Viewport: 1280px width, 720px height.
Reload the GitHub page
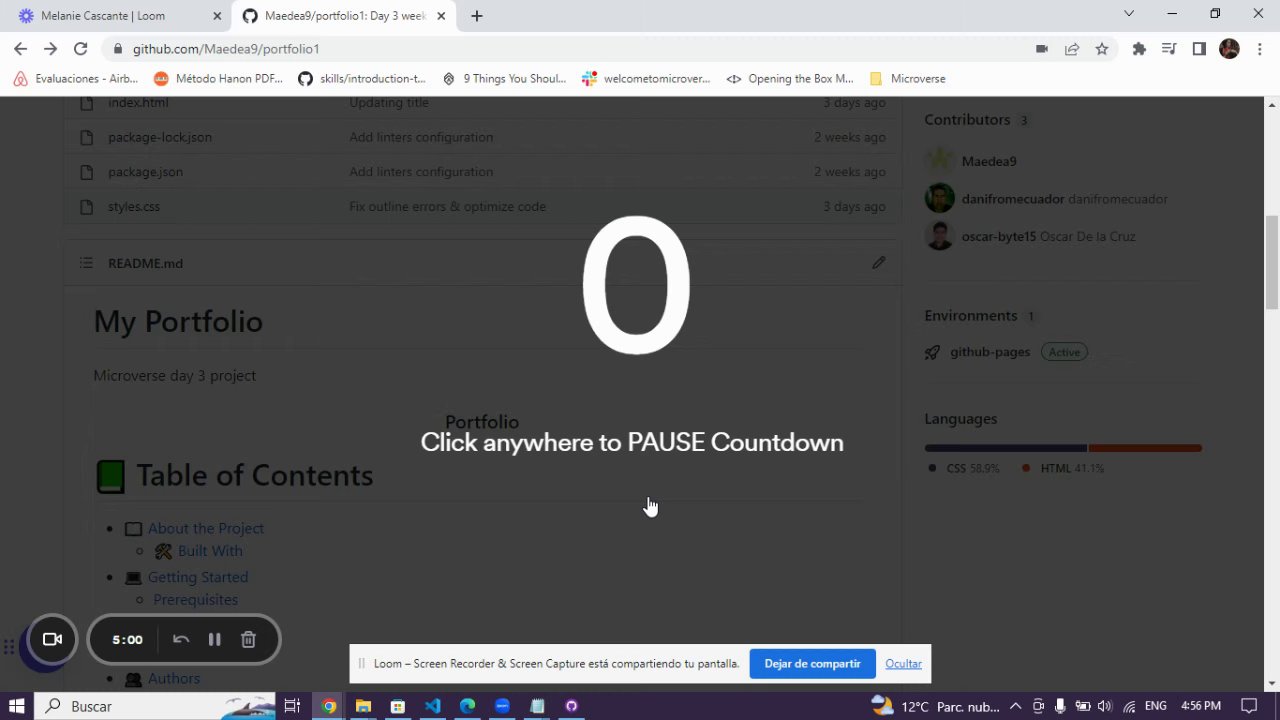pos(81,49)
